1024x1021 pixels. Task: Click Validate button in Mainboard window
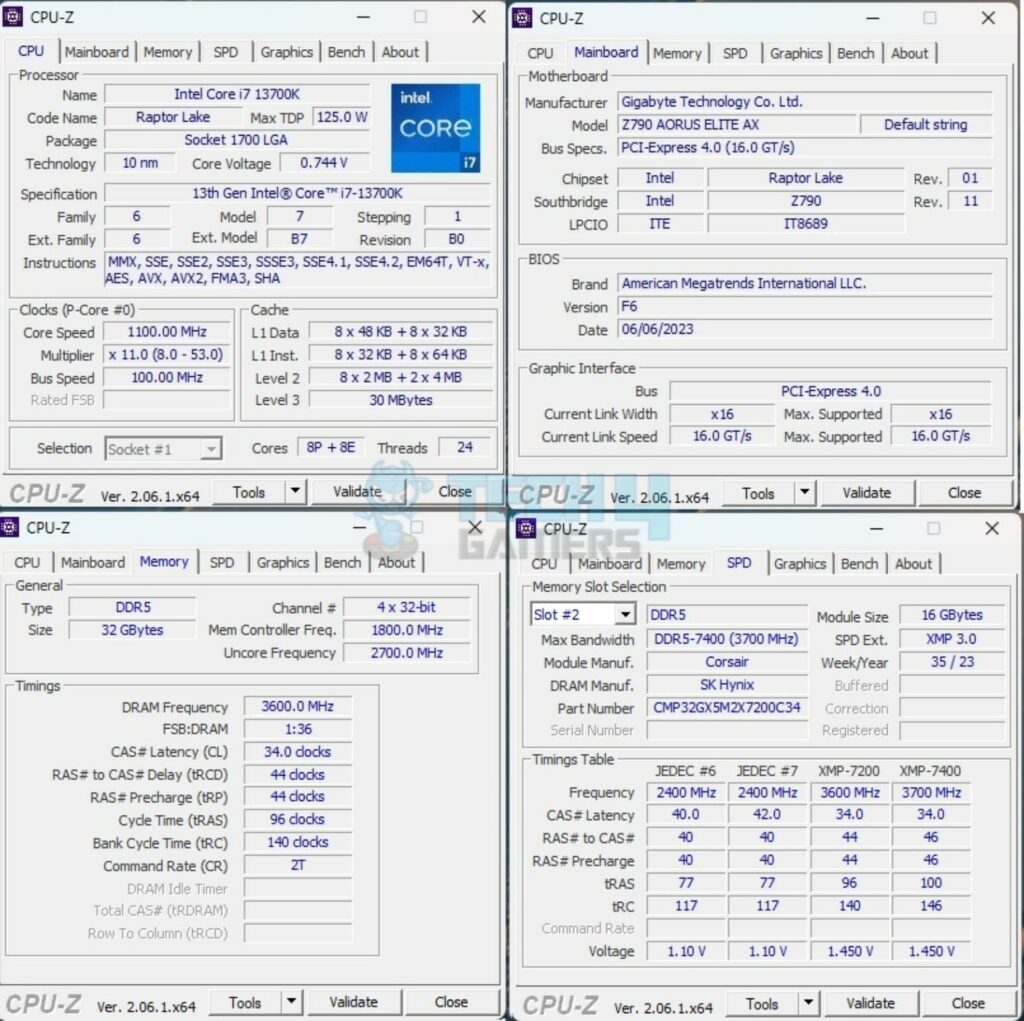click(867, 493)
